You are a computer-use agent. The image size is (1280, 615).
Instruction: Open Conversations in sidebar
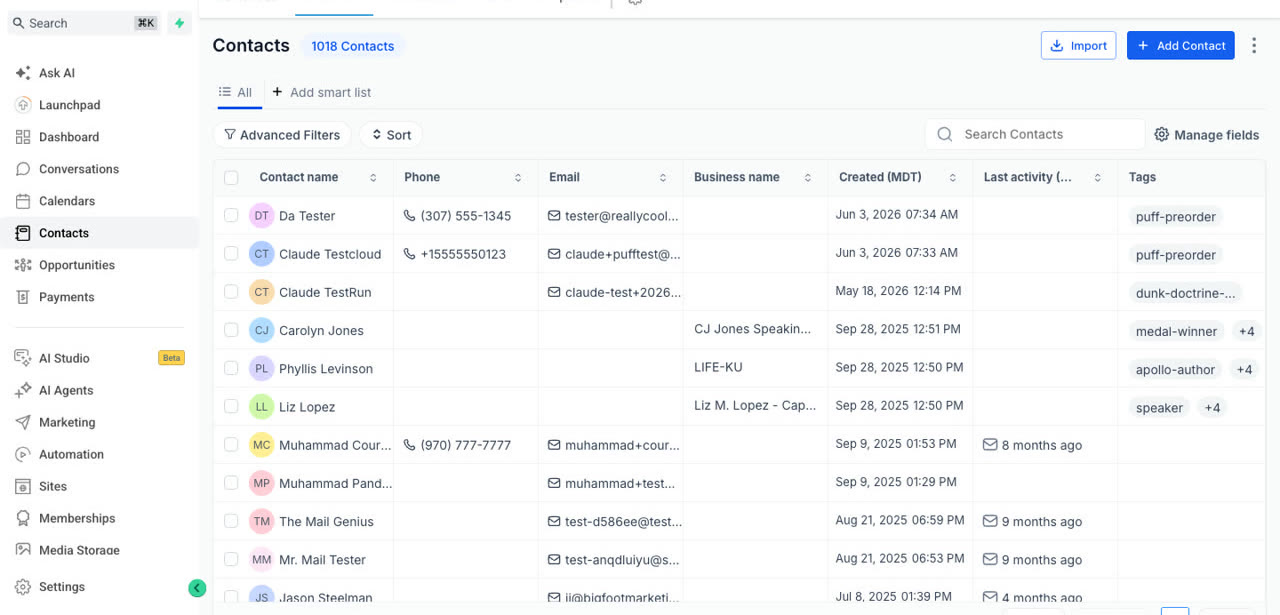click(79, 169)
